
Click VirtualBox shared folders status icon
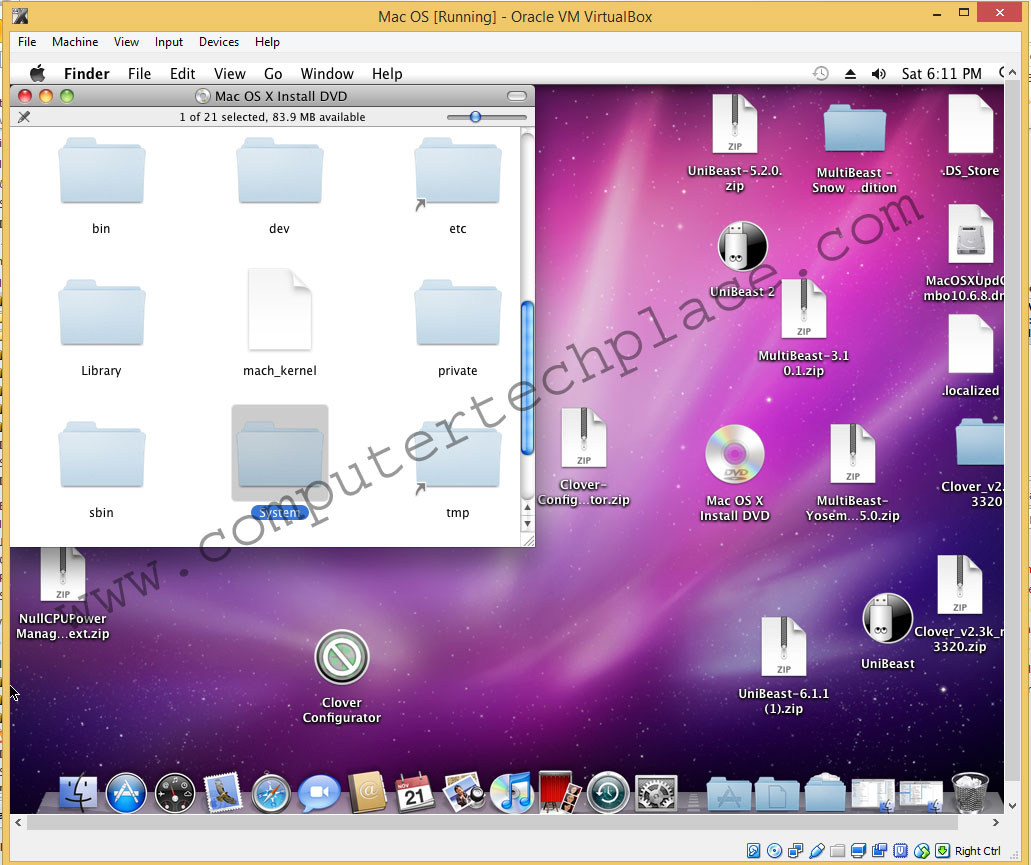pyautogui.click(x=838, y=851)
